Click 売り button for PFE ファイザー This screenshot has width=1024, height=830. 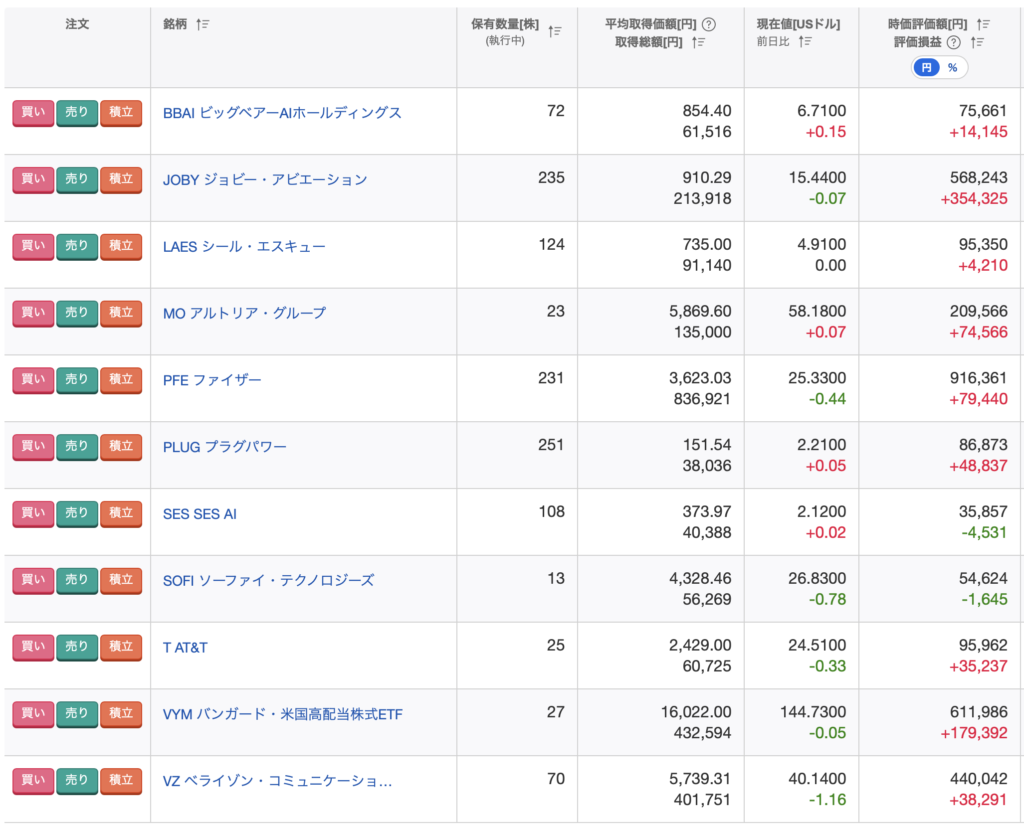pos(77,380)
